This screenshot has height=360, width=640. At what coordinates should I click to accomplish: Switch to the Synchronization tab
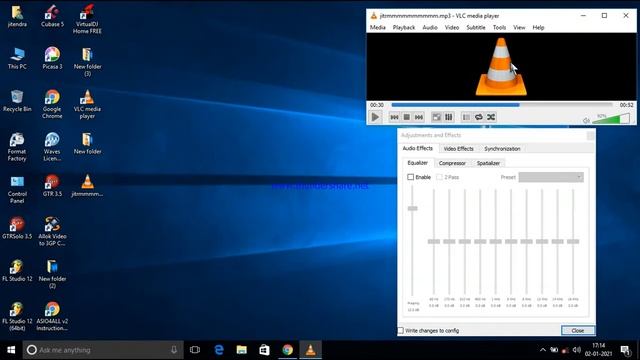502,149
